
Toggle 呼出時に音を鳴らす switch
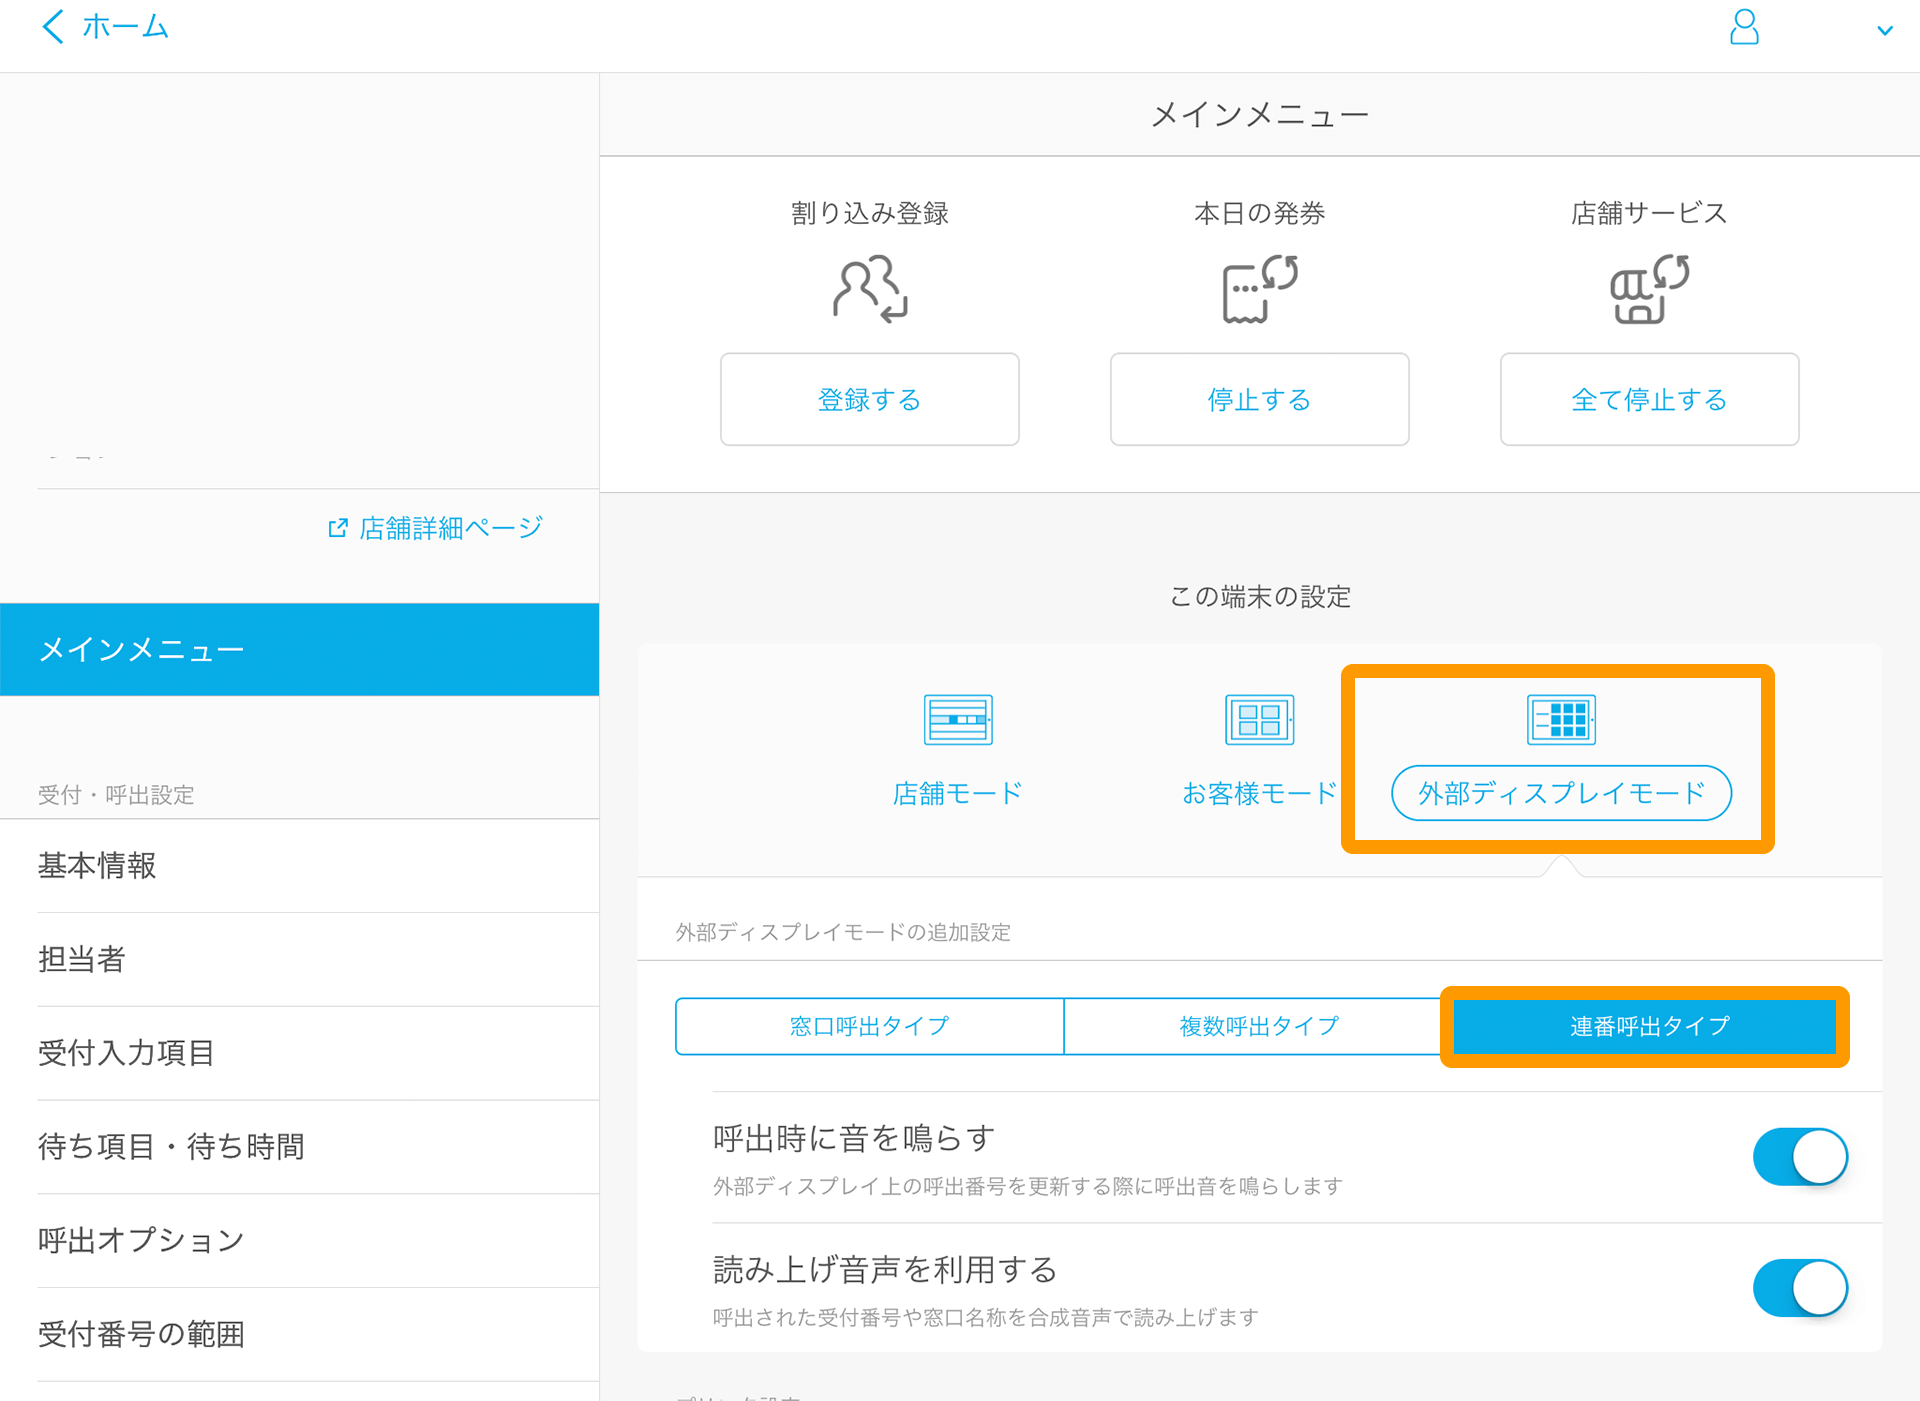pyautogui.click(x=1800, y=1157)
